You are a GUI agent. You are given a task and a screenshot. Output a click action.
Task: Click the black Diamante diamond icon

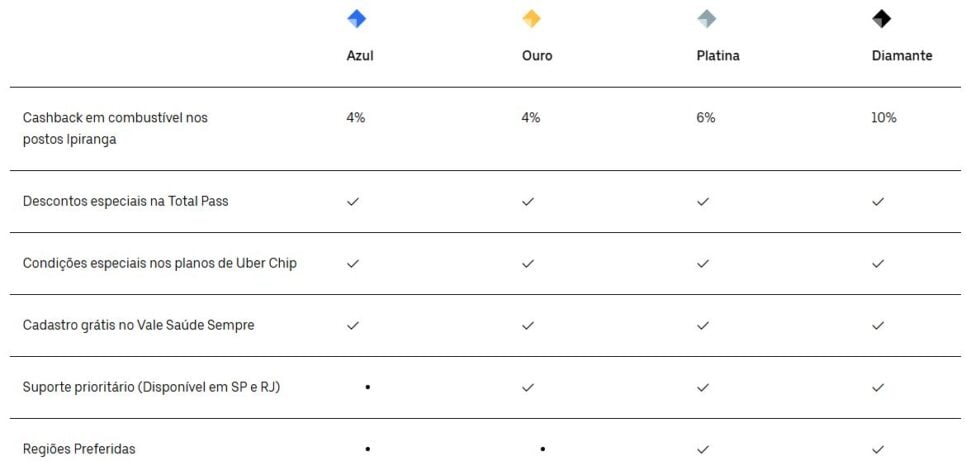point(881,19)
